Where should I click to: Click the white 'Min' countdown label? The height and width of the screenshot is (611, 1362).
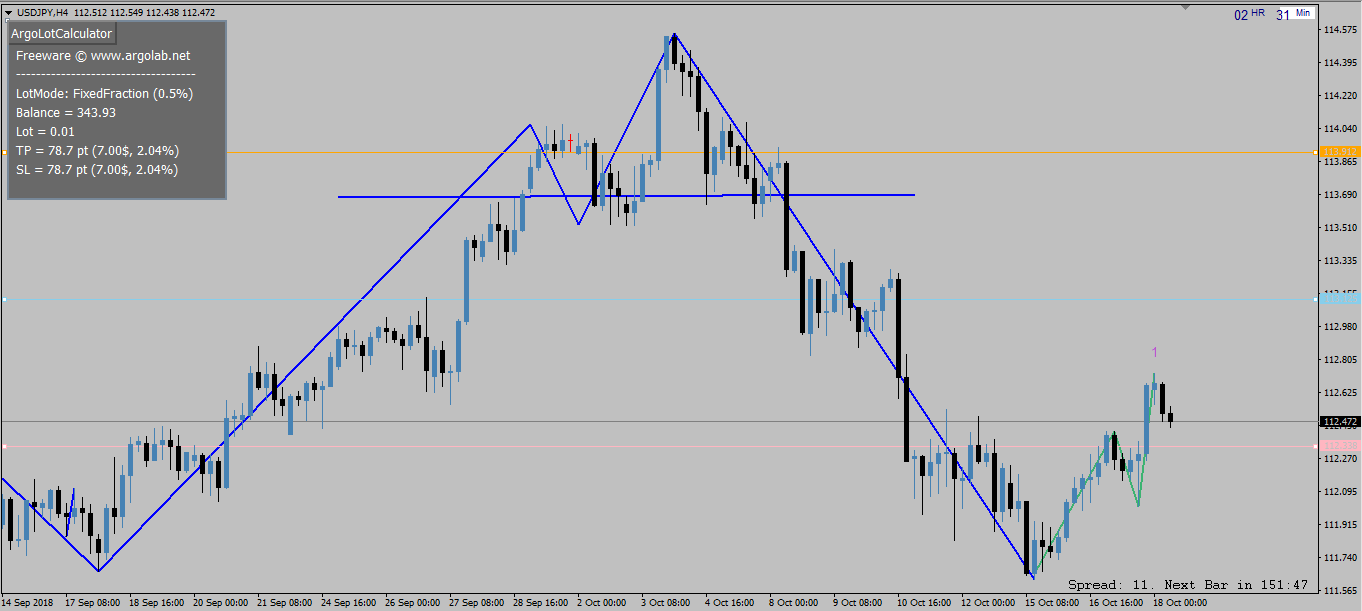click(x=1303, y=13)
